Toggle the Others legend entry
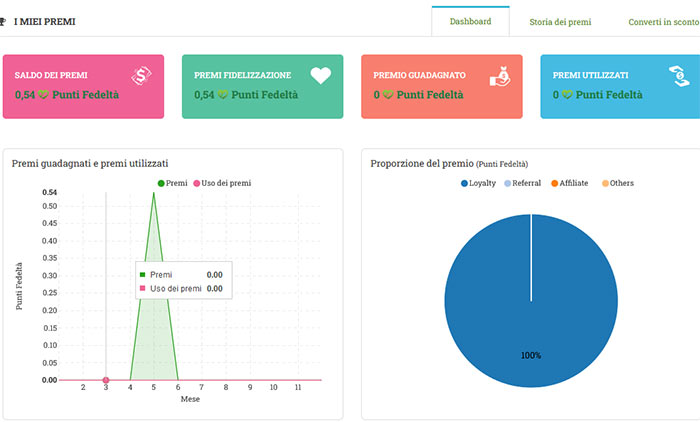 618,183
